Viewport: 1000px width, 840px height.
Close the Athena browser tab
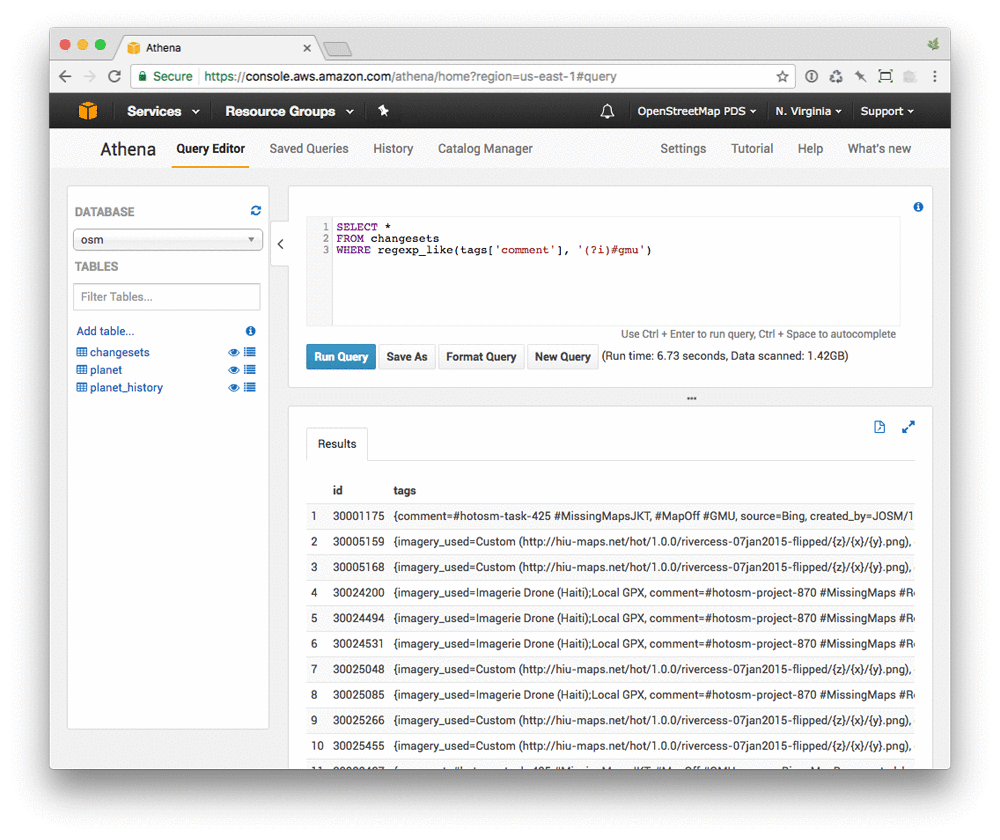coord(307,48)
